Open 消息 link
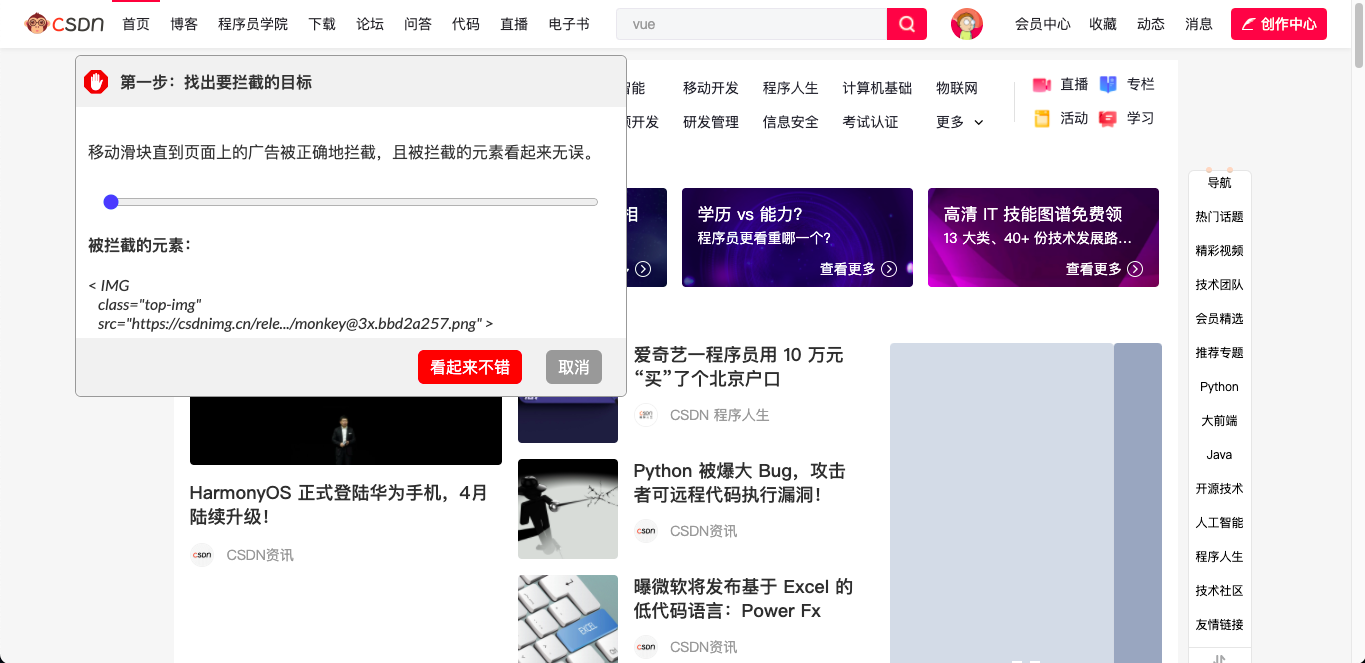This screenshot has width=1365, height=663. tap(1199, 24)
